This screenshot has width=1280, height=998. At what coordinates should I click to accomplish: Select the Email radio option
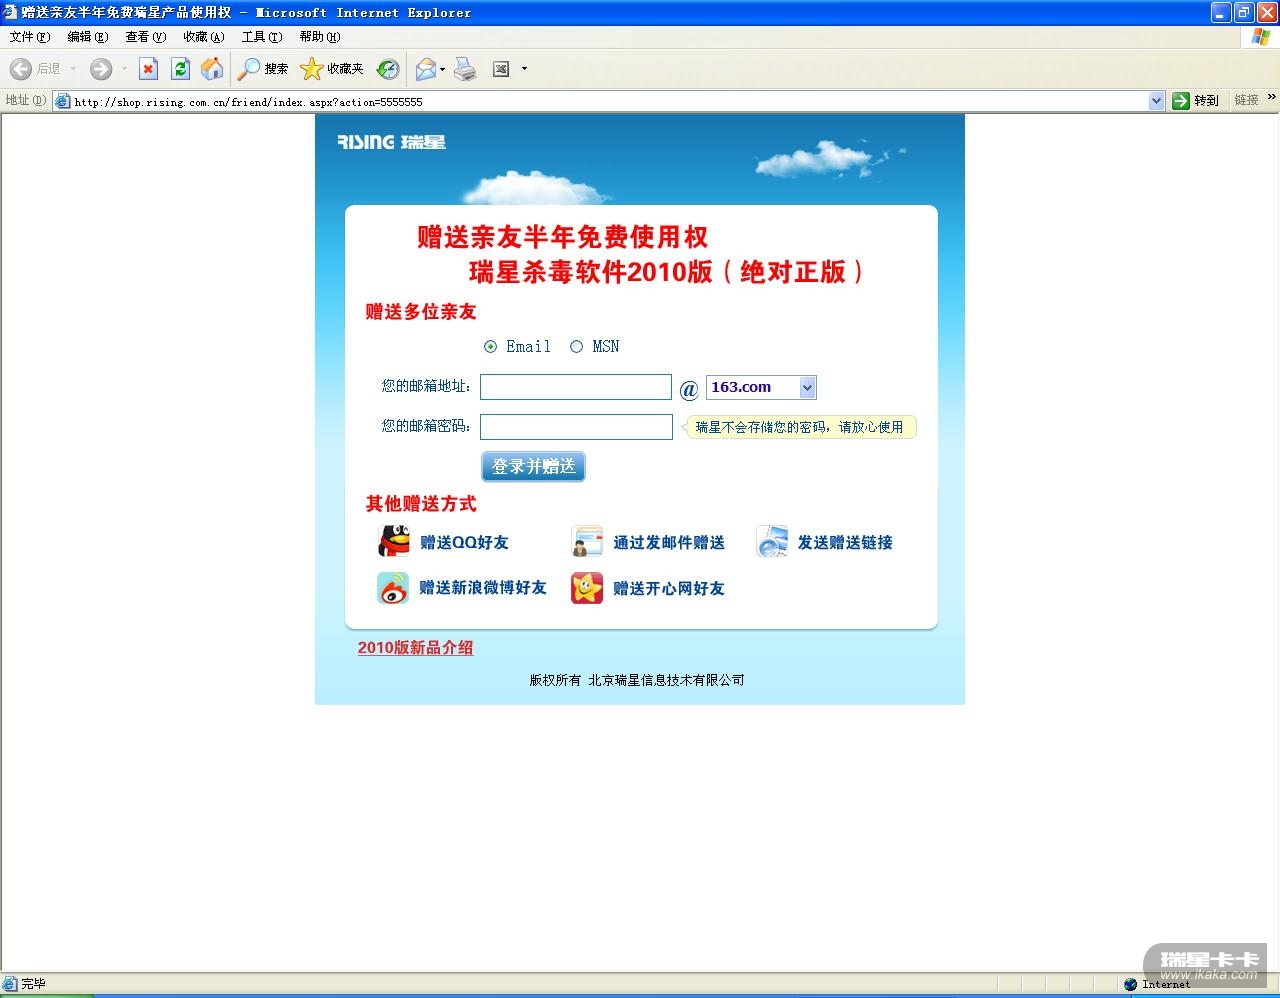[490, 347]
